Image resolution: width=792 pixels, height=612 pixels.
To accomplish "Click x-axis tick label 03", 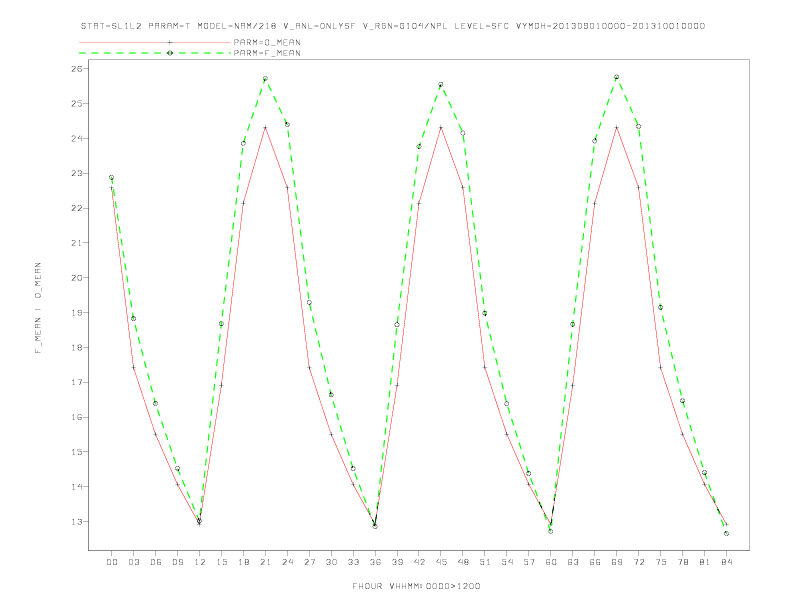I will [133, 562].
